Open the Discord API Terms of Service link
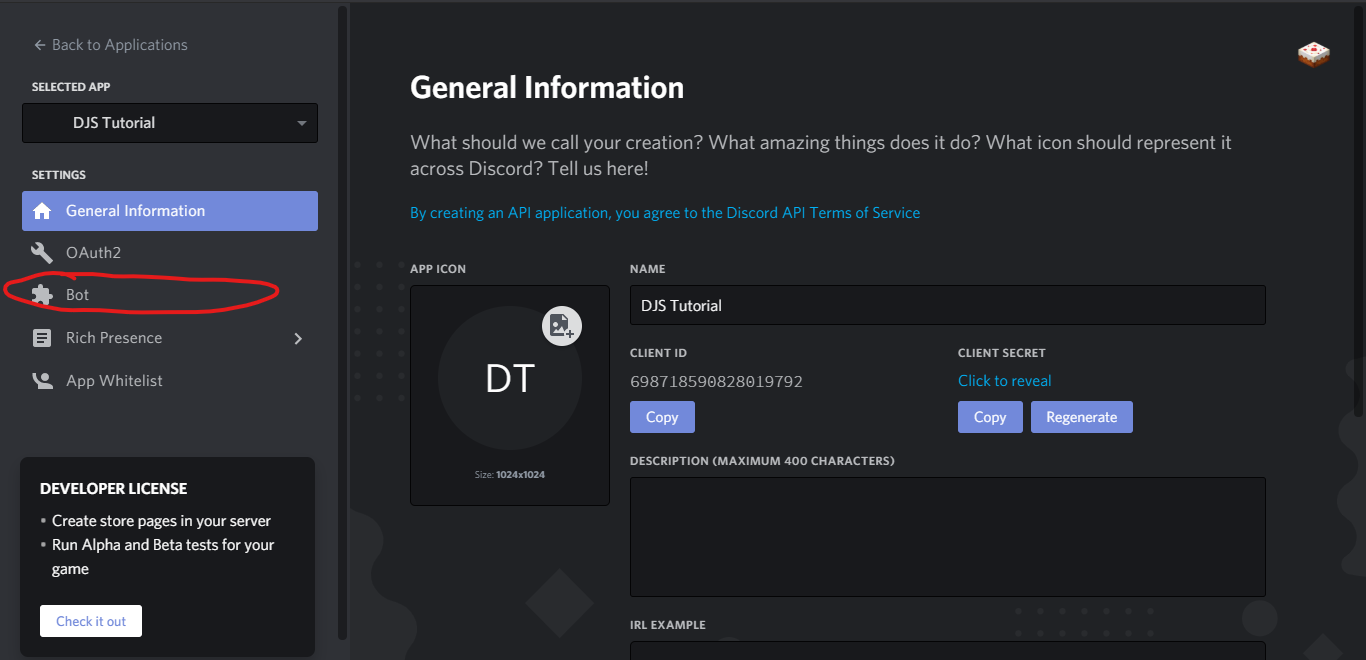This screenshot has width=1366, height=660. (665, 213)
